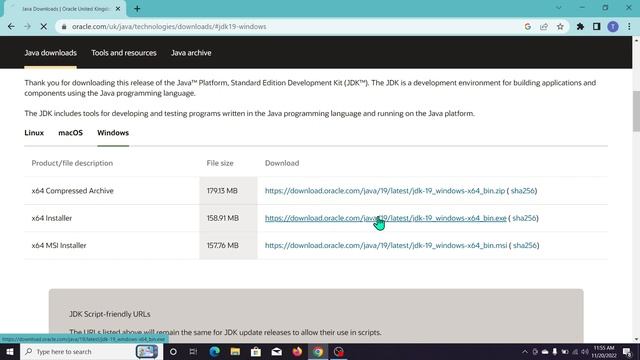This screenshot has height=360, width=640.
Task: Click the x64 Compressed Archive cell
Action: tap(73, 191)
